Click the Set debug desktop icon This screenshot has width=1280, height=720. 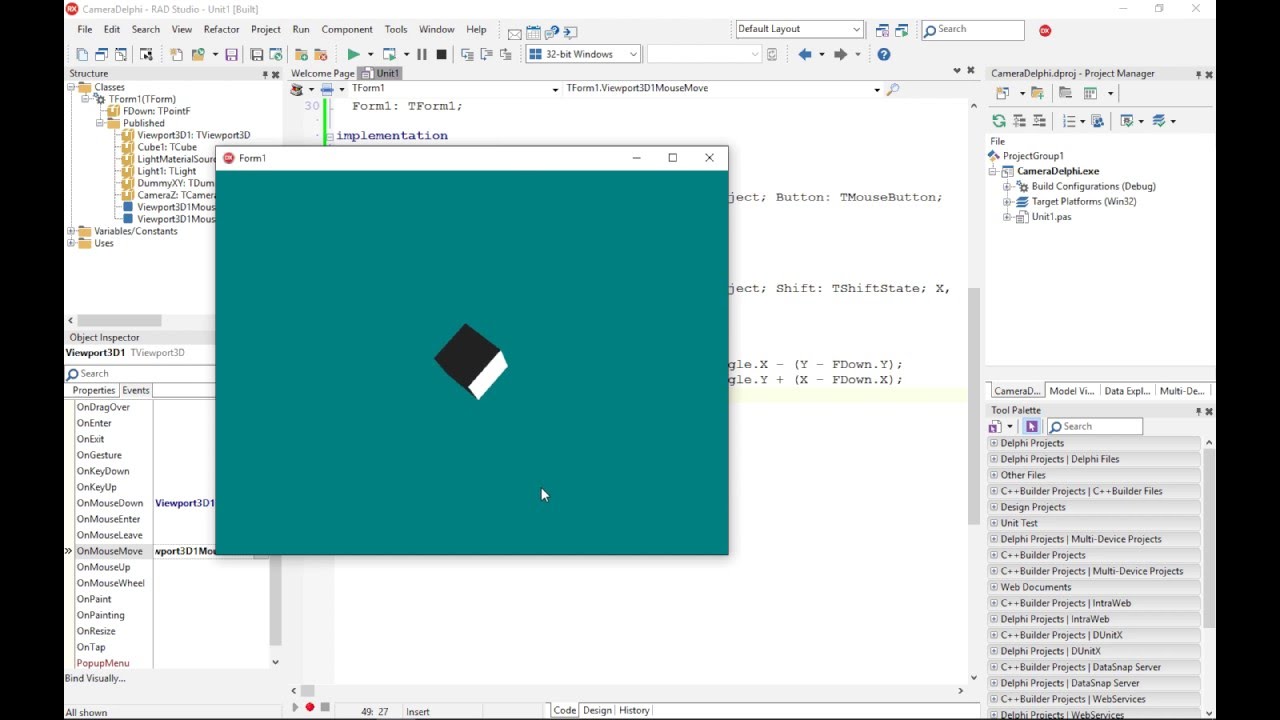[x=902, y=30]
